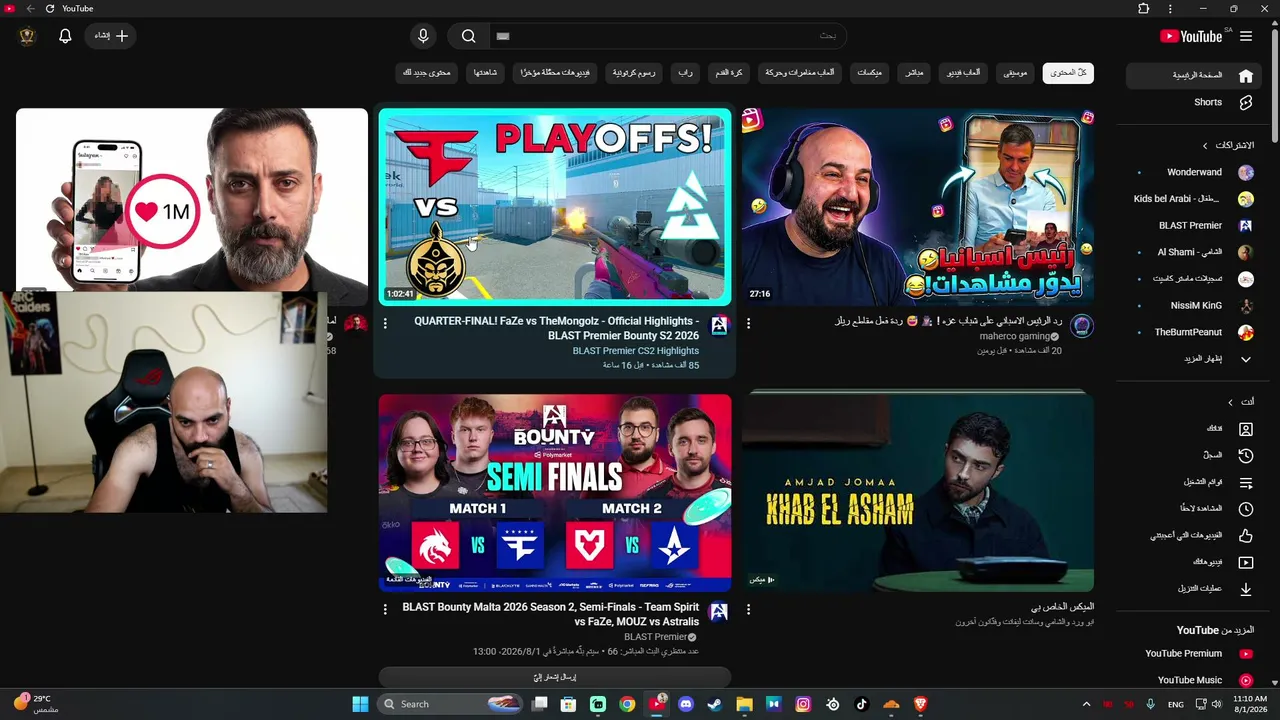Select the Music (موسيقى) filter chip
Image resolution: width=1280 pixels, height=720 pixels.
click(x=1015, y=73)
